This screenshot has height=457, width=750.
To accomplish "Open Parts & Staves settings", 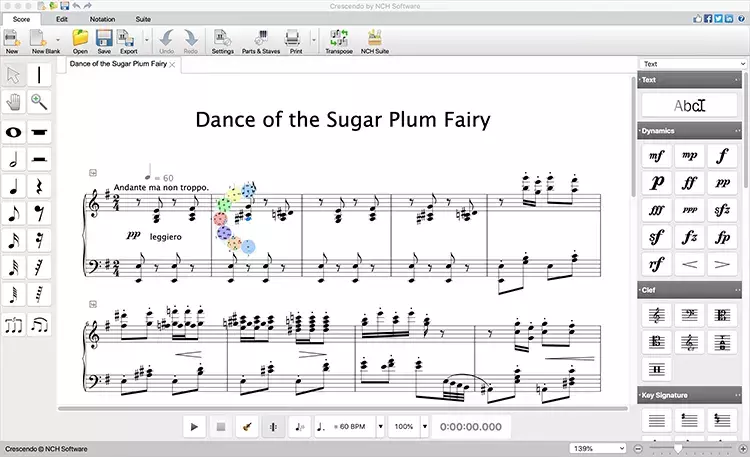I will click(260, 40).
